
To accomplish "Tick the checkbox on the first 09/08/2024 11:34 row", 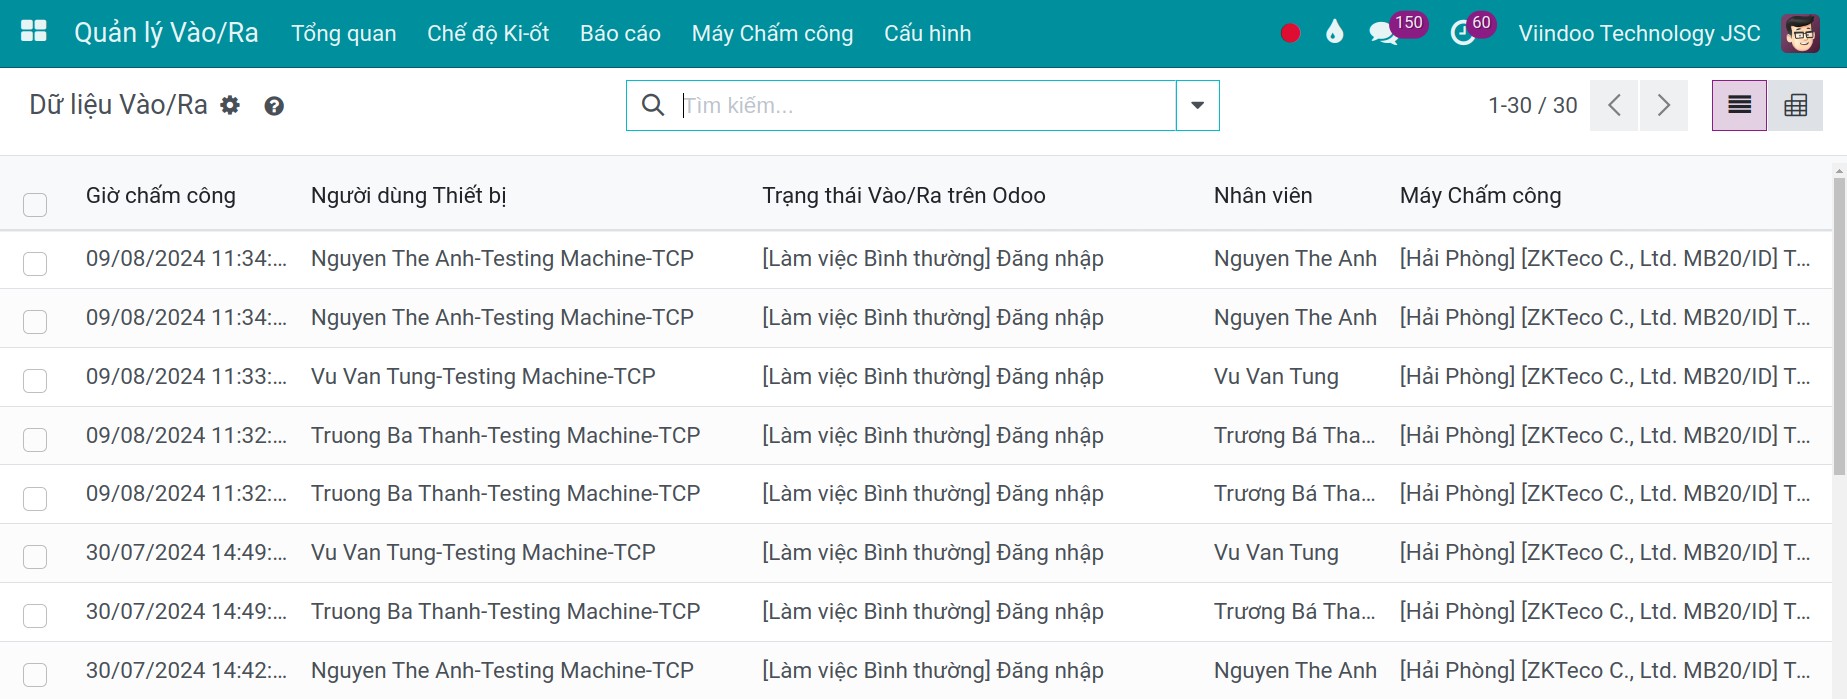I will click(x=35, y=264).
